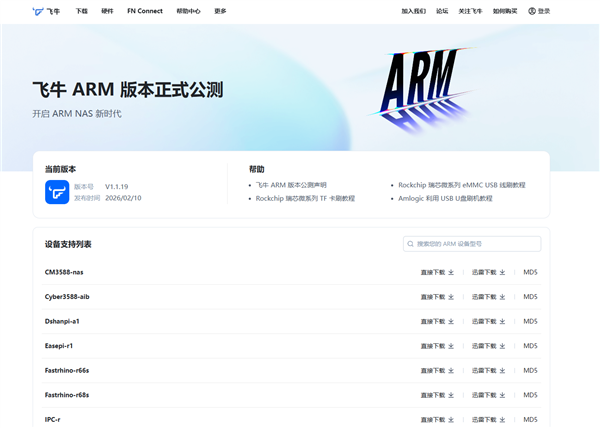Open 飞牛 ARM 版本公测声明 help link

point(291,185)
